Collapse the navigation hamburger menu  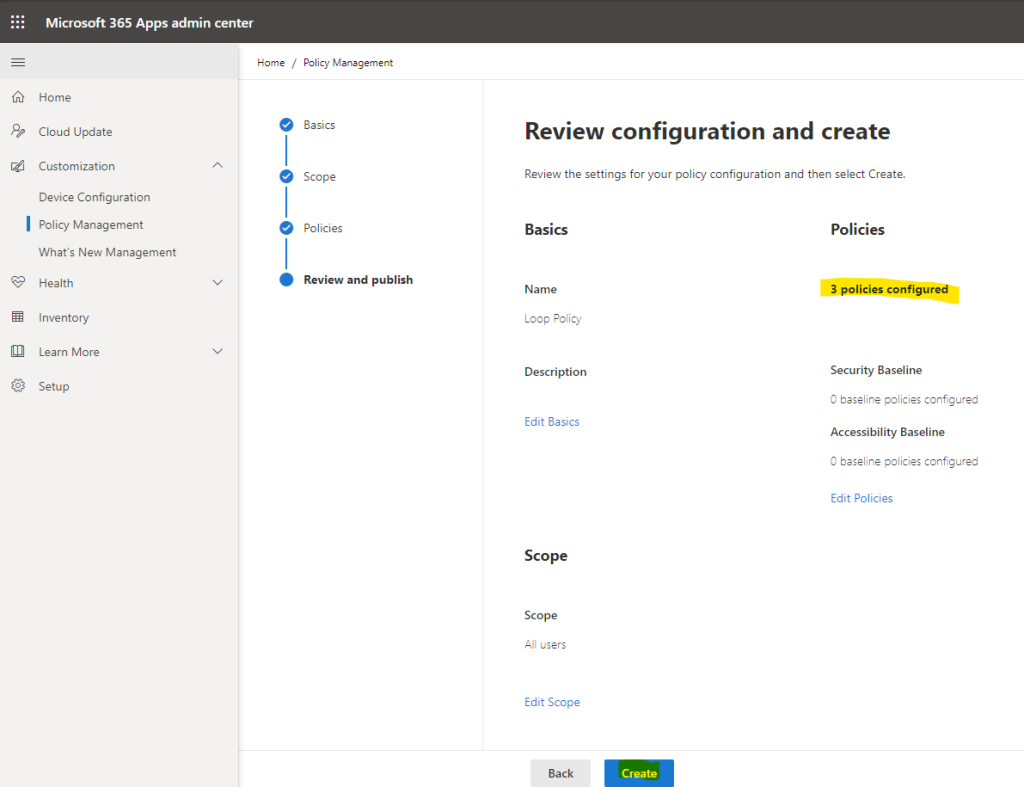click(x=18, y=62)
